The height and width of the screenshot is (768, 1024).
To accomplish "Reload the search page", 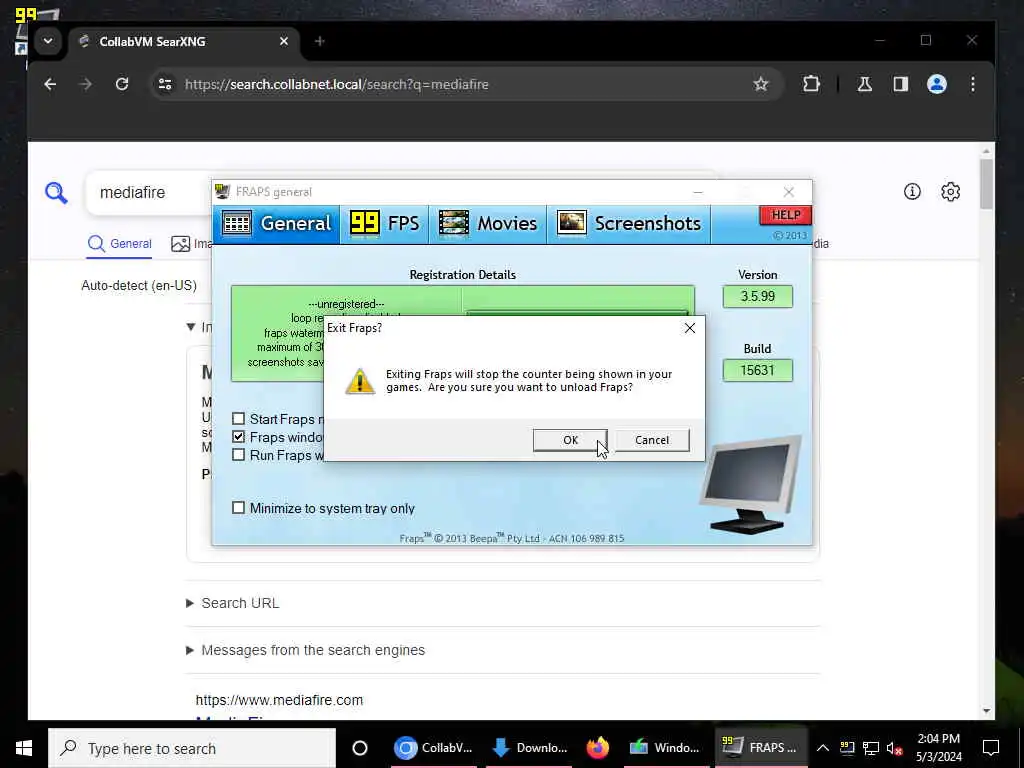I will [121, 84].
